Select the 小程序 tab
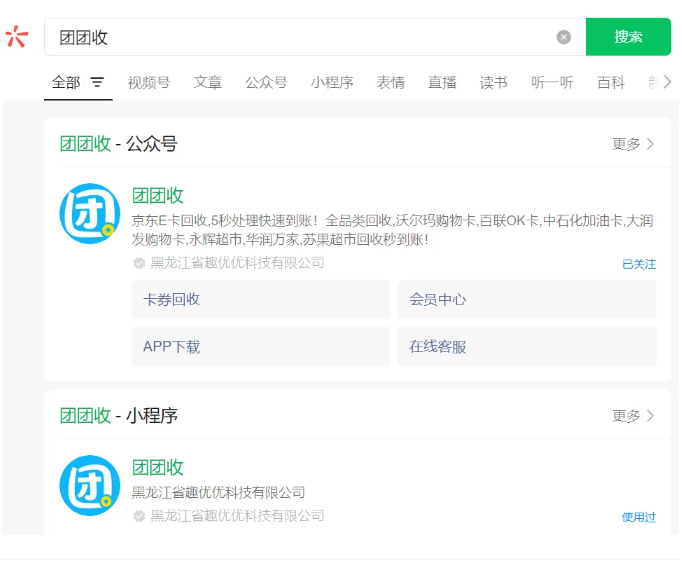682x561 pixels. point(332,83)
